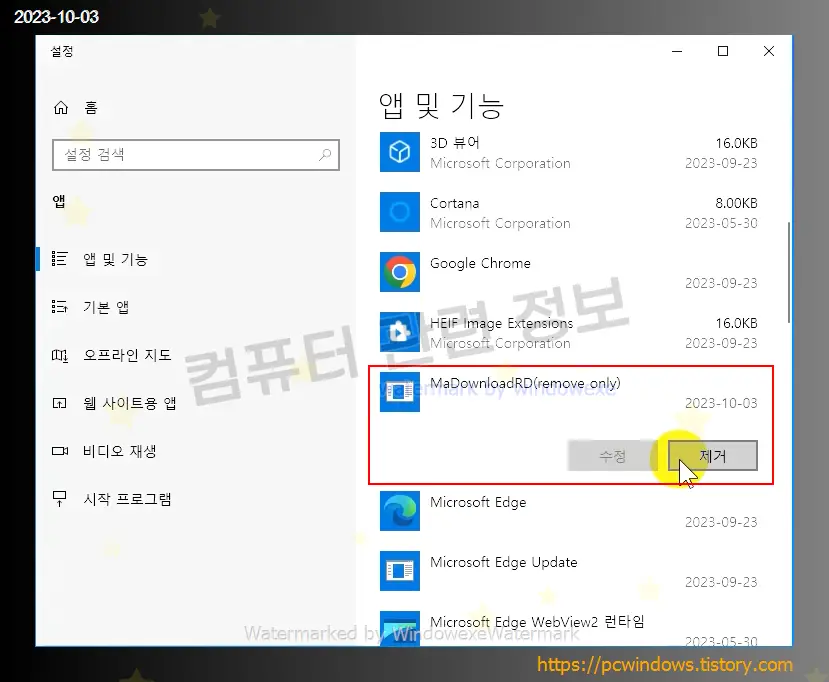Click the HEIF Image Extensions icon
Image resolution: width=829 pixels, height=682 pixels.
point(400,332)
